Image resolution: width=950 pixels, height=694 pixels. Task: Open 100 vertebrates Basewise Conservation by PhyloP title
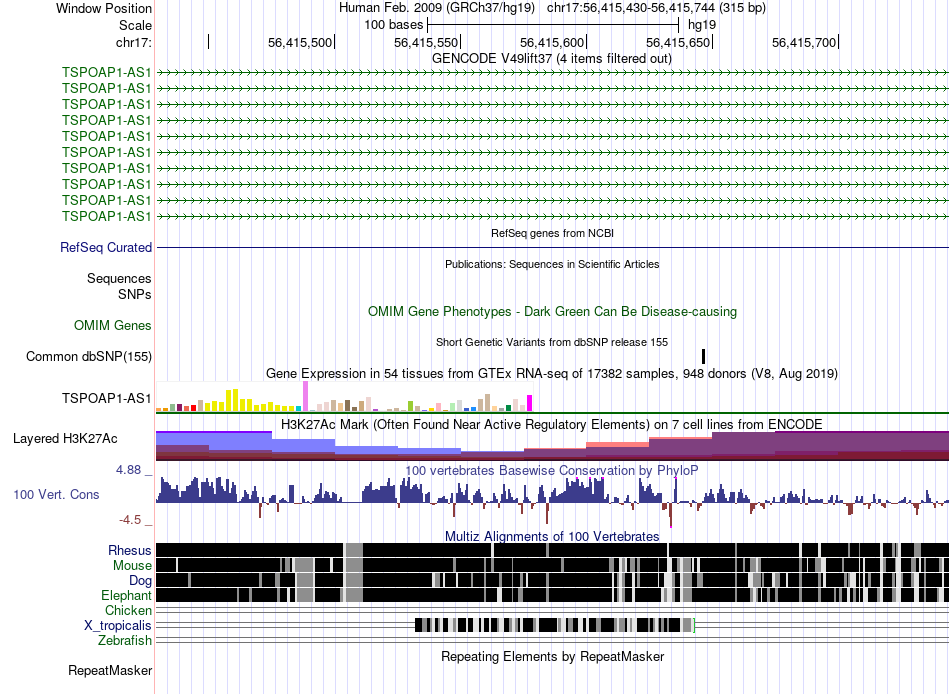[x=552, y=470]
